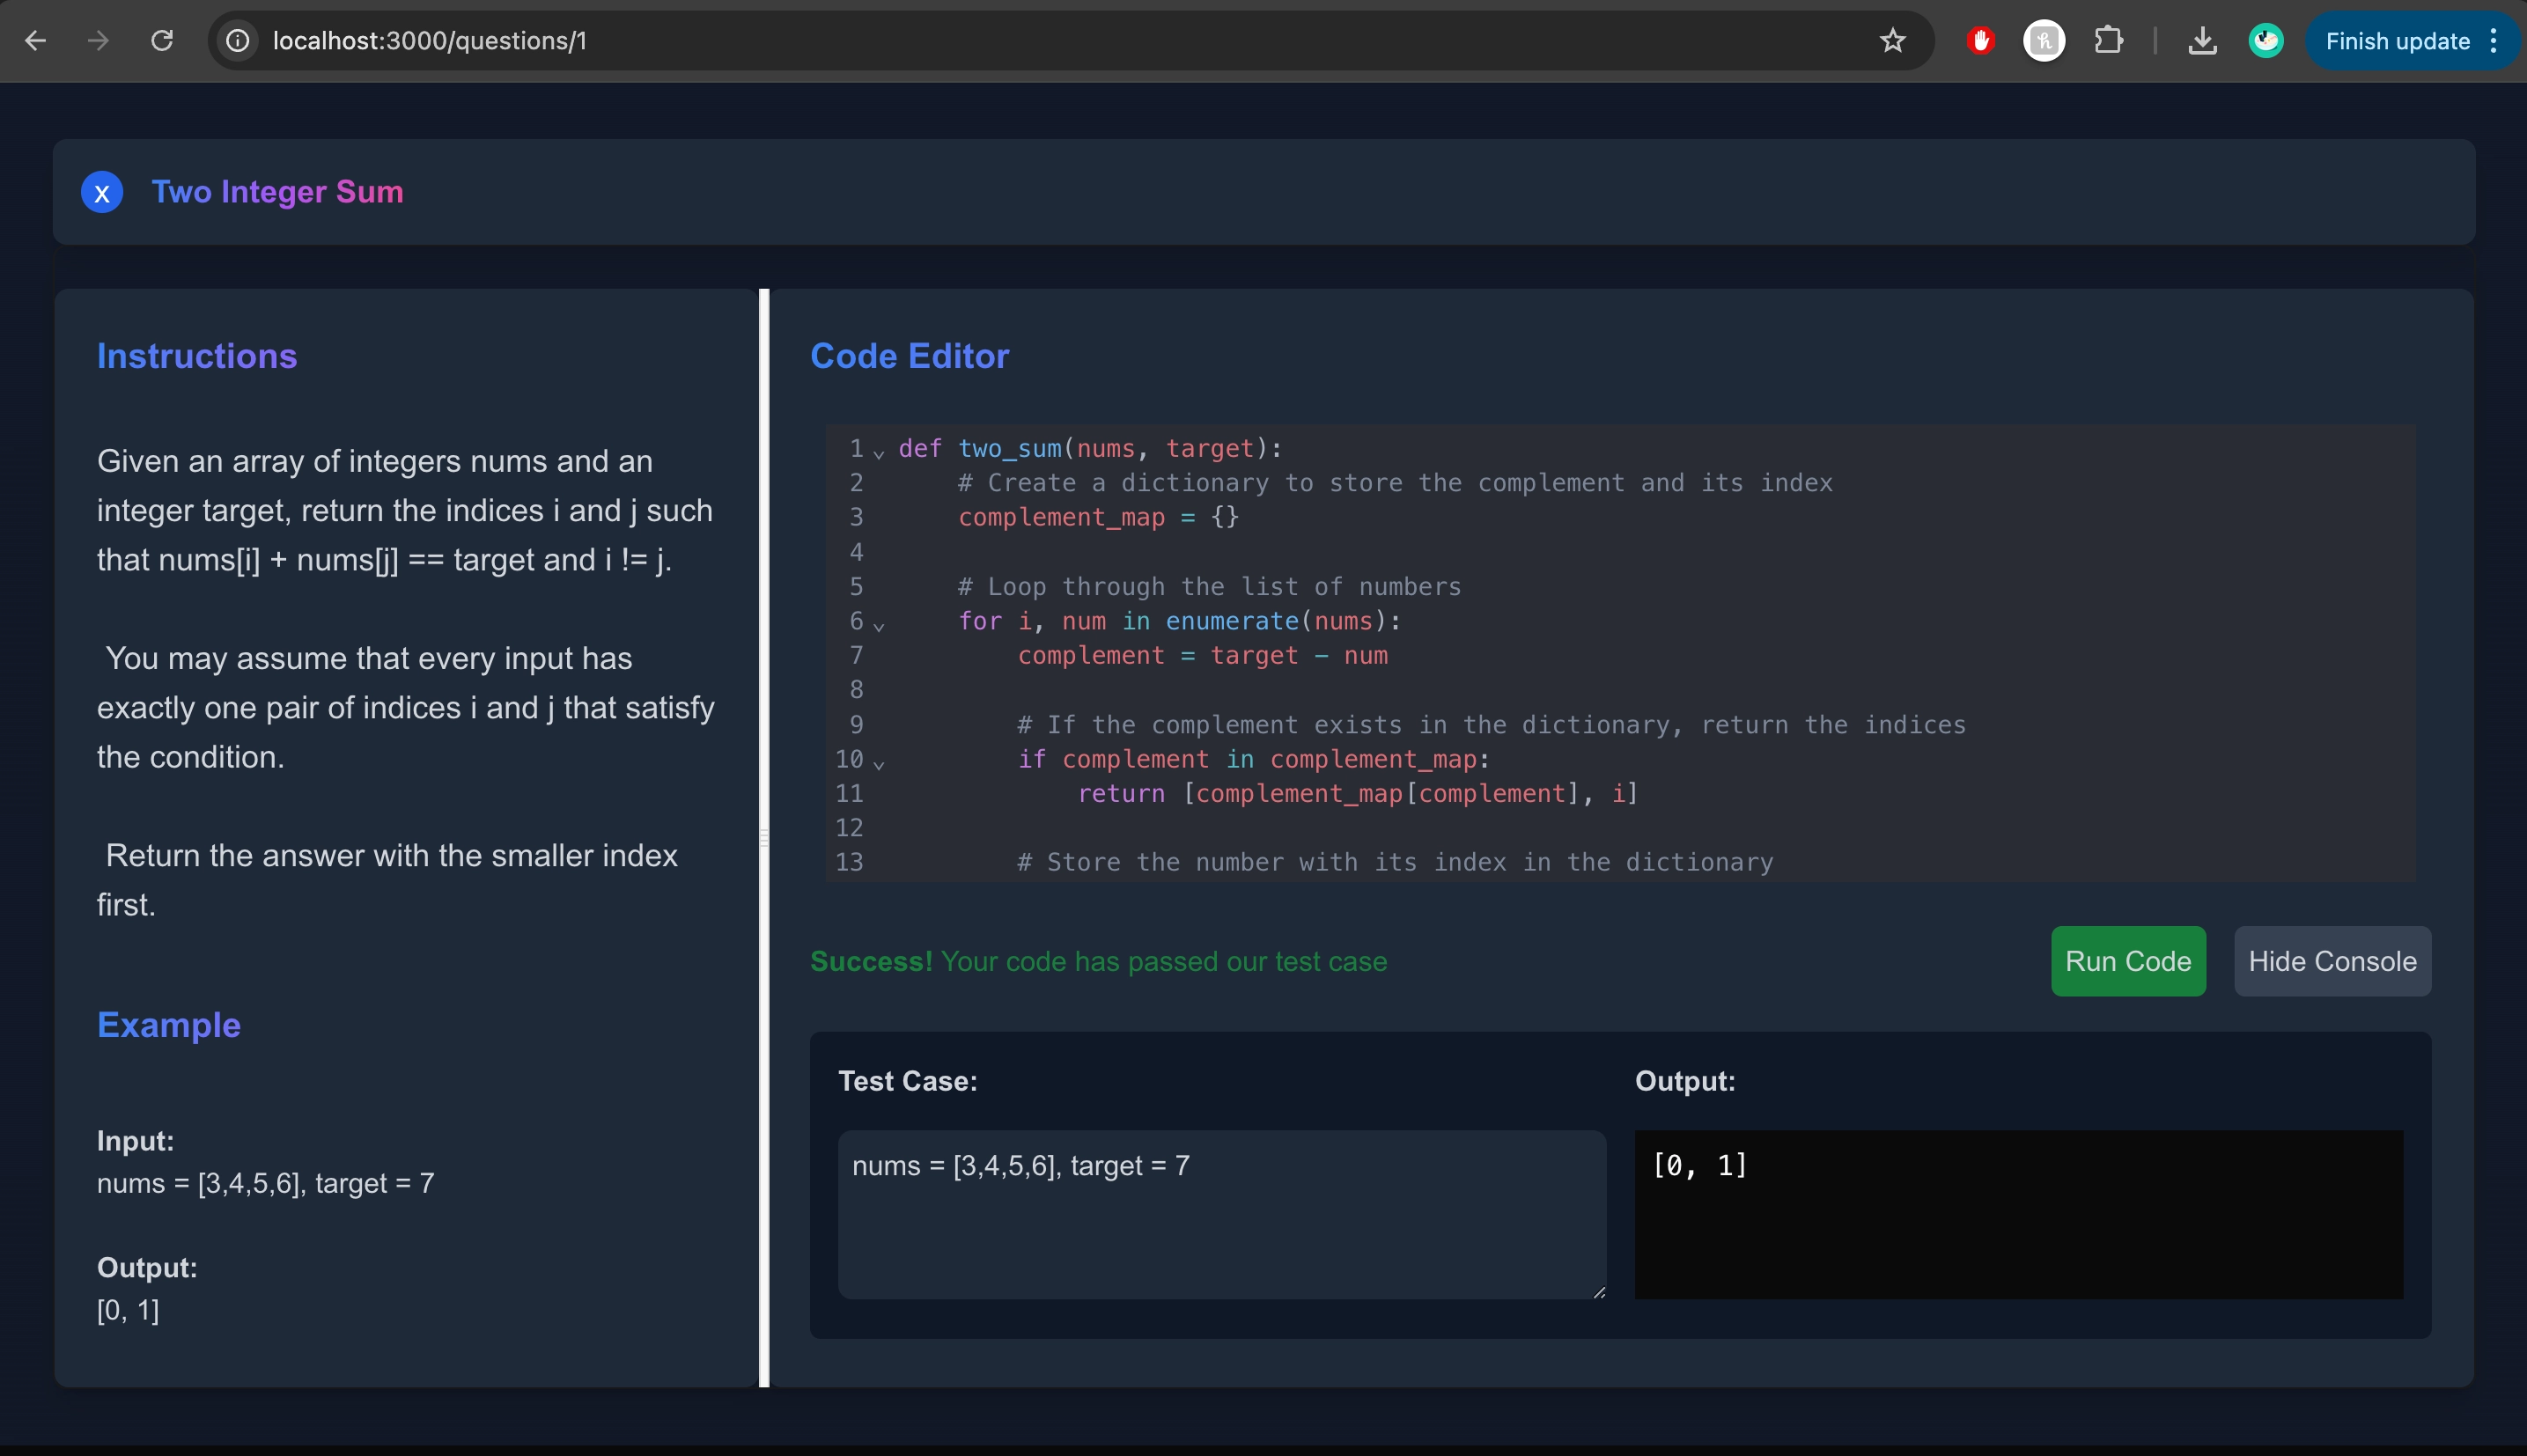Bookmark this page with the star icon

tap(1892, 41)
